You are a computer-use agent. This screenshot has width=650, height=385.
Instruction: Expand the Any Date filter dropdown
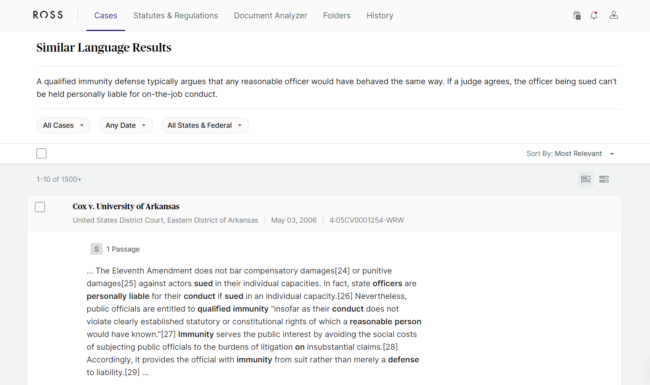point(126,125)
